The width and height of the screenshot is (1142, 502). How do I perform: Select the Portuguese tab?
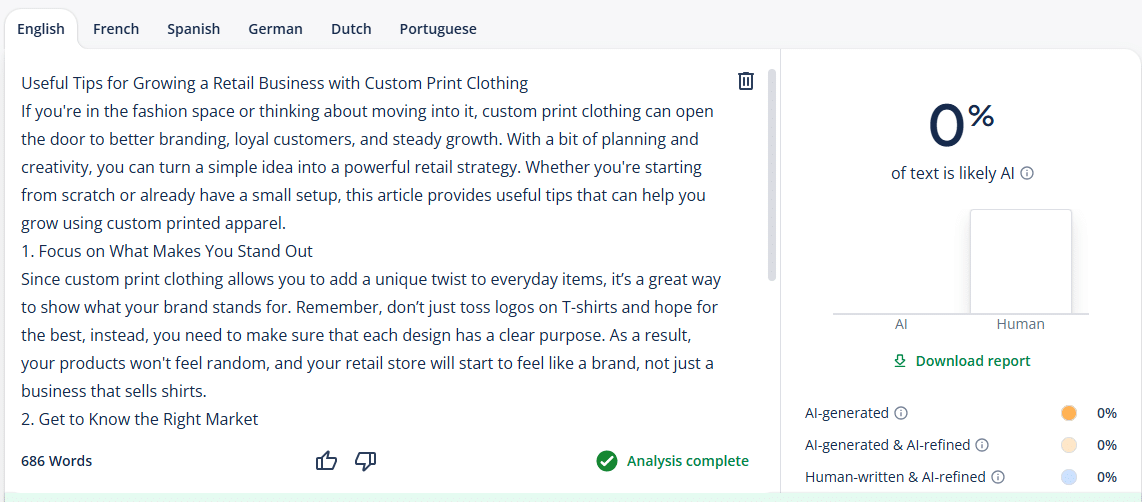[x=438, y=29]
